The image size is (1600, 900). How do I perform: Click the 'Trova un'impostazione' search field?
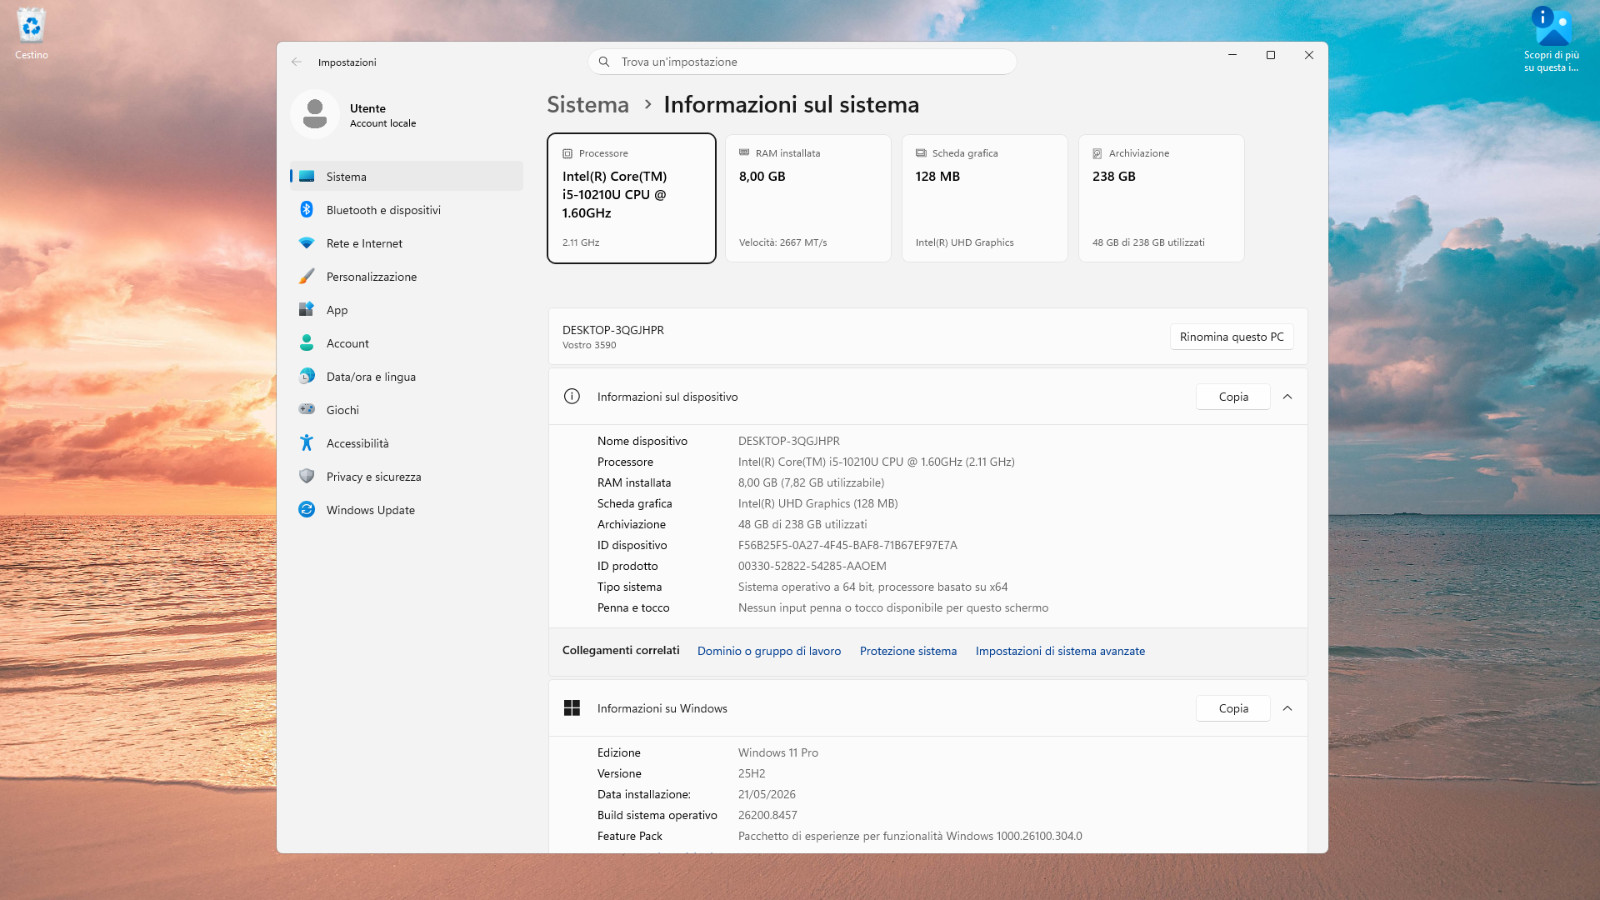(x=803, y=62)
